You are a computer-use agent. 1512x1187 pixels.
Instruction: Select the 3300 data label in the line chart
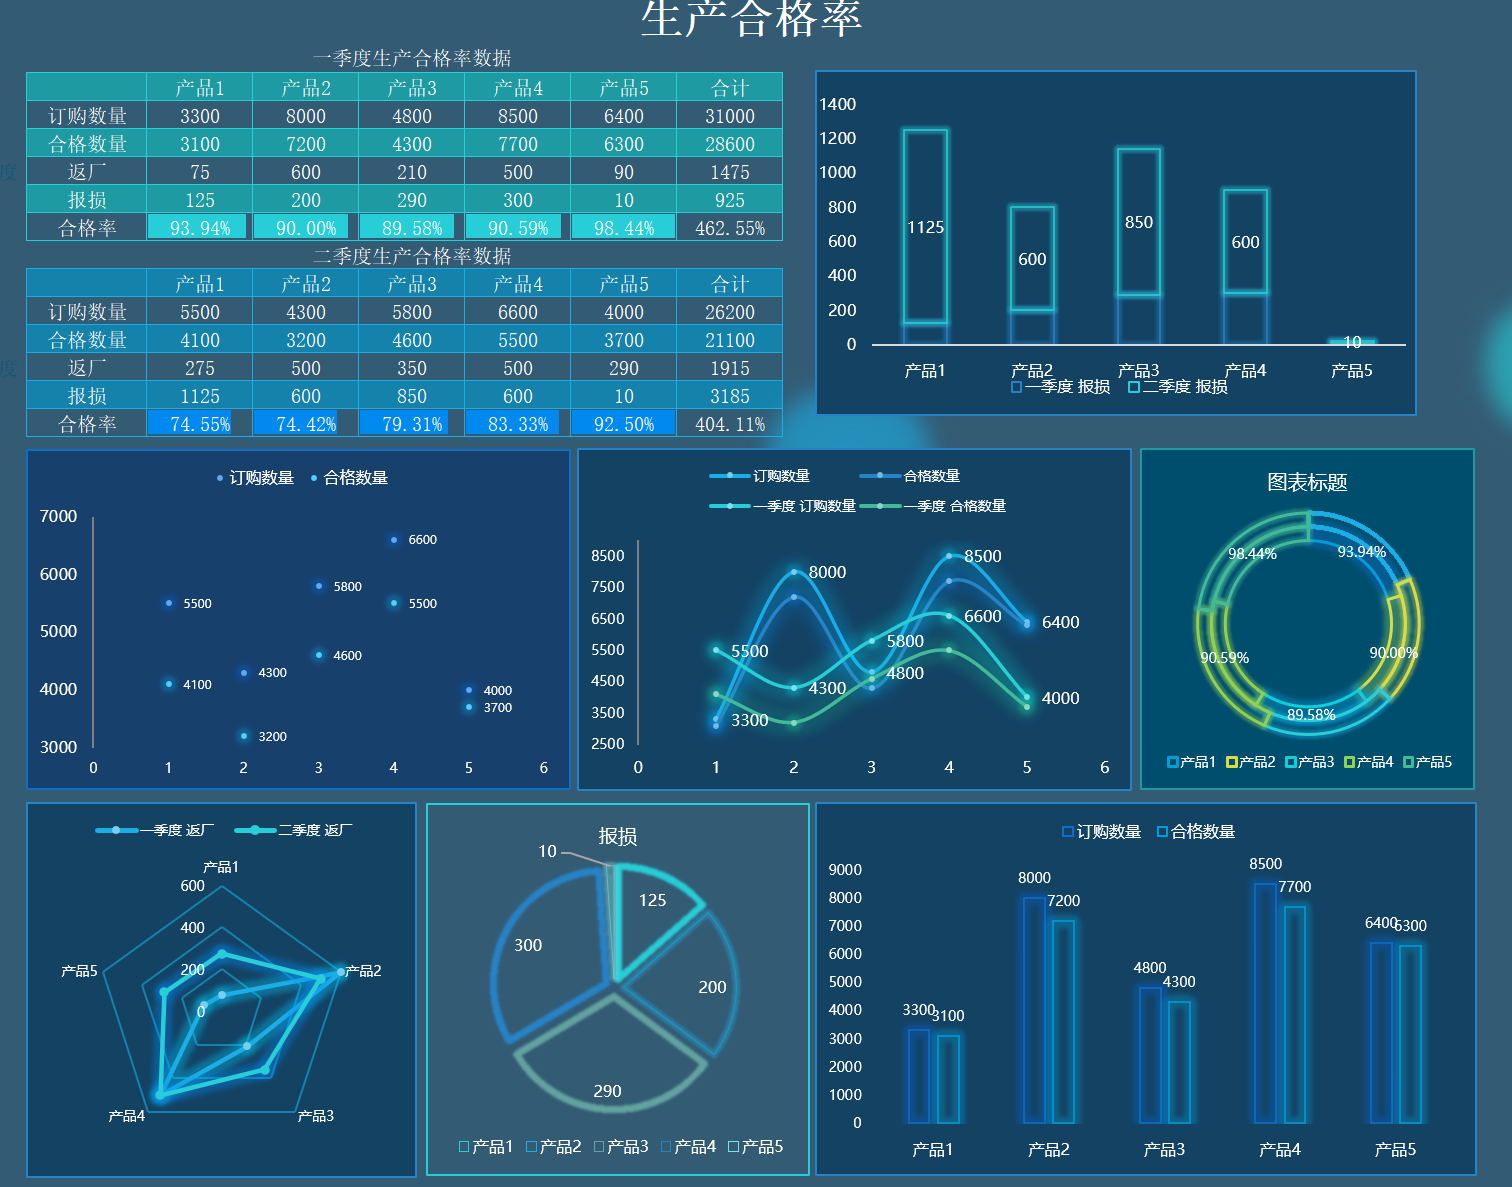pos(749,720)
